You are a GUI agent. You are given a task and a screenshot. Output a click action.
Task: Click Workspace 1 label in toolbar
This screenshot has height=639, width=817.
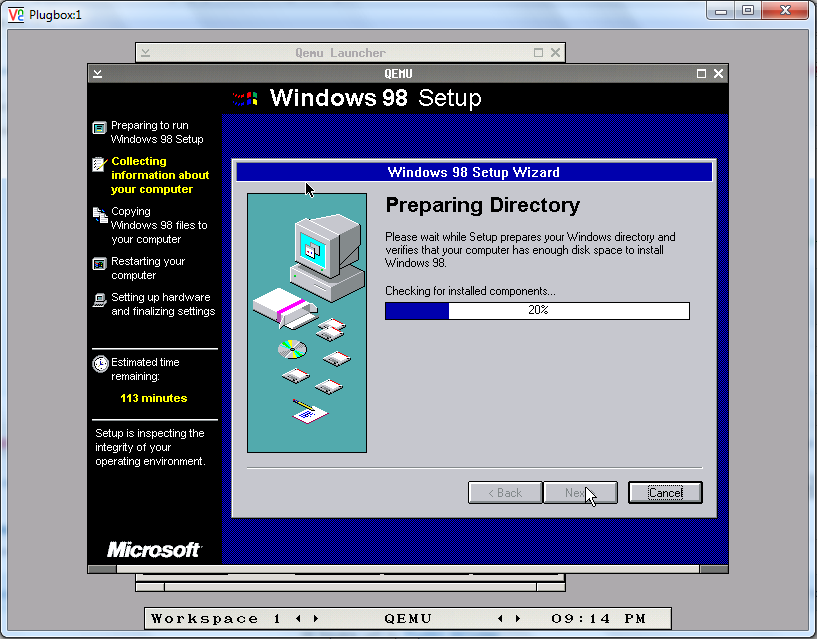(x=216, y=619)
